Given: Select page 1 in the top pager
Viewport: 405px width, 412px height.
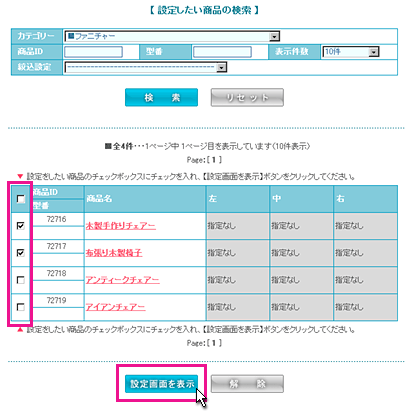Looking at the screenshot, I should [214, 160].
